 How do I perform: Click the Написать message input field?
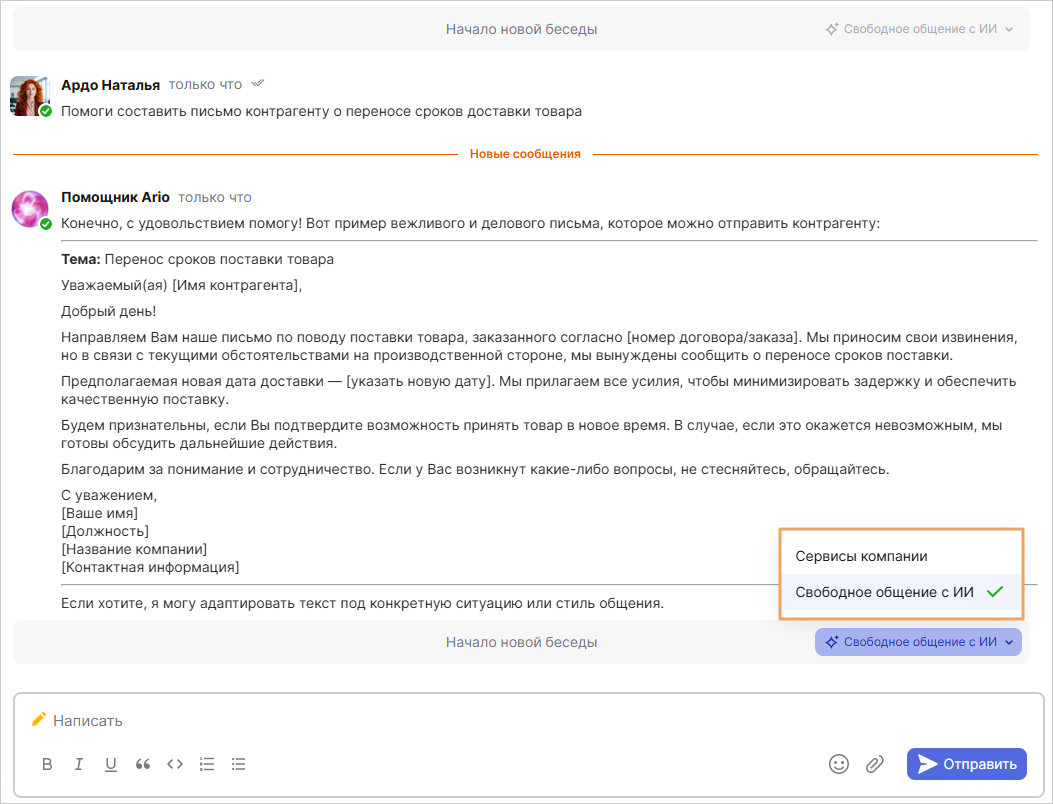coord(400,720)
